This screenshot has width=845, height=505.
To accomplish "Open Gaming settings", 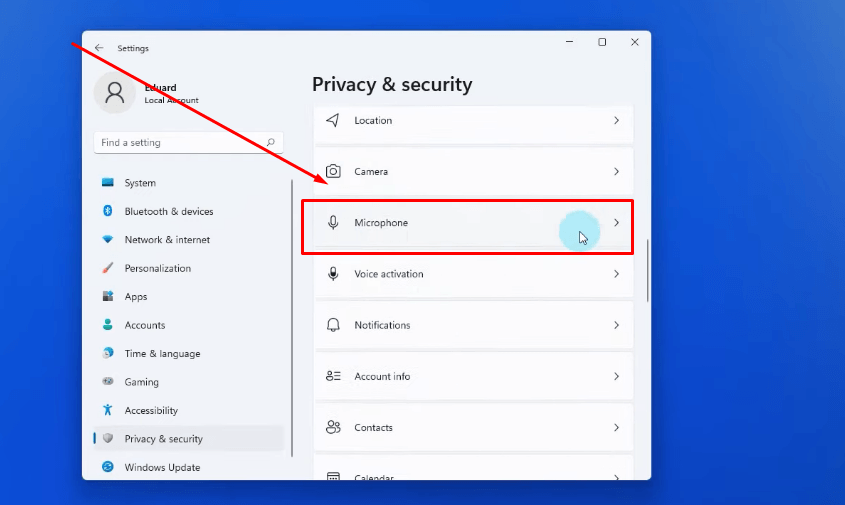I will 189,382.
